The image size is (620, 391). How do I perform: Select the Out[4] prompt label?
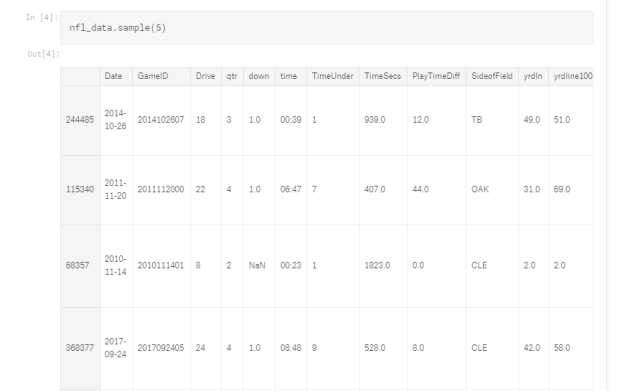coord(43,54)
